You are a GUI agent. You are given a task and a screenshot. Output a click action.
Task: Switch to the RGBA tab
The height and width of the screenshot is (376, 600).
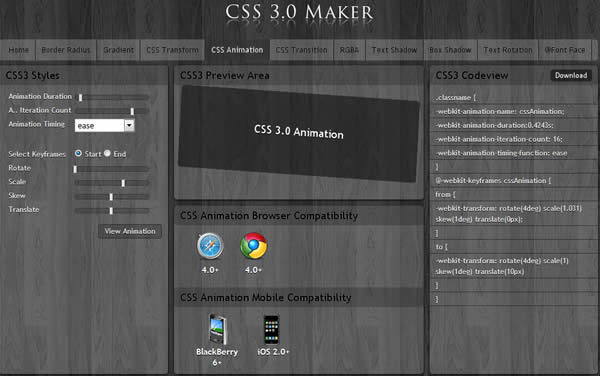tap(349, 50)
